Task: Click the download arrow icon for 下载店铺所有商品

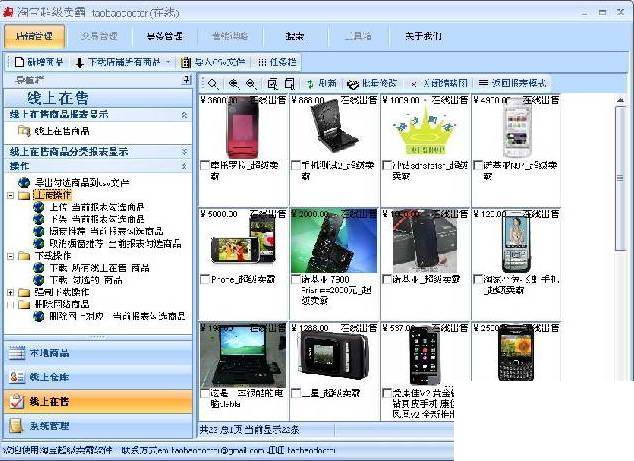Action: point(80,62)
